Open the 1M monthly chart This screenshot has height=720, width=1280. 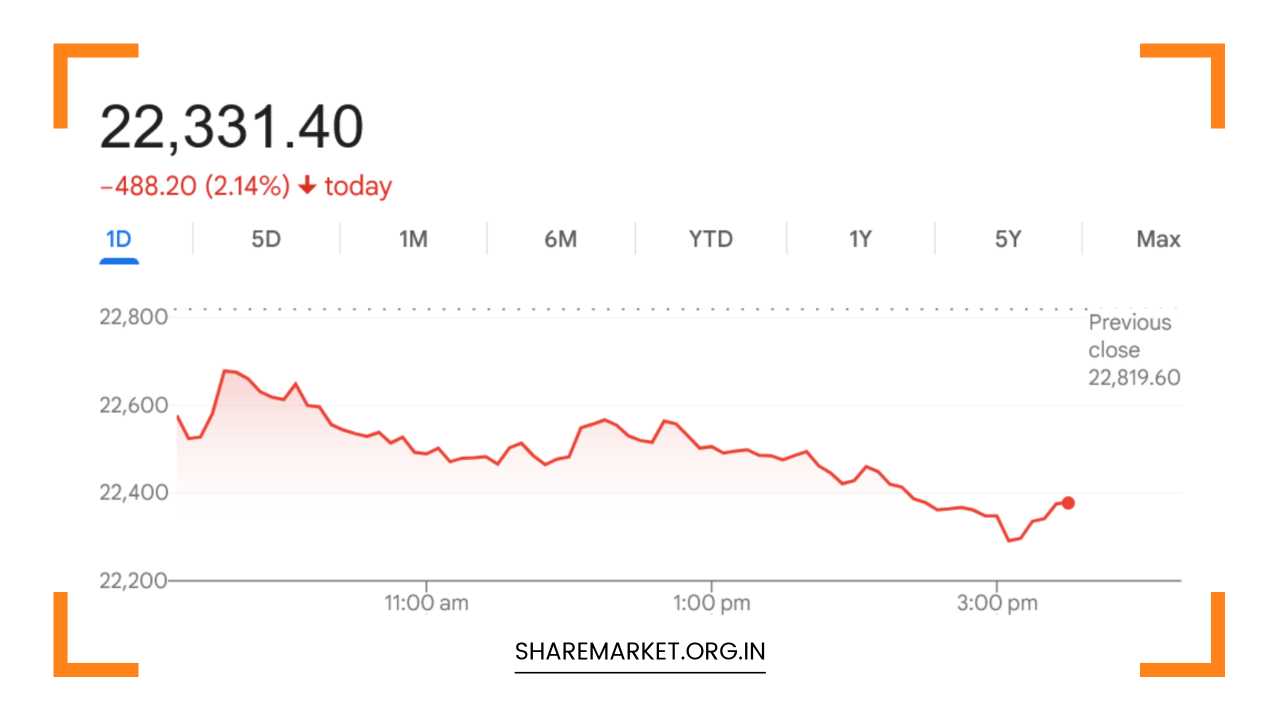tap(413, 239)
